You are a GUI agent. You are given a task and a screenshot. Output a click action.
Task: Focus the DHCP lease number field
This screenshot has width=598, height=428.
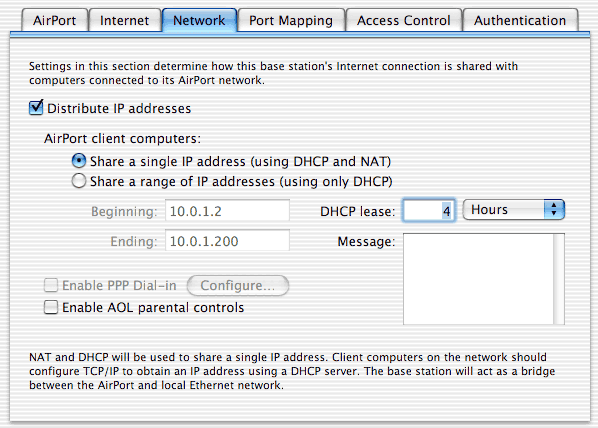tap(429, 210)
